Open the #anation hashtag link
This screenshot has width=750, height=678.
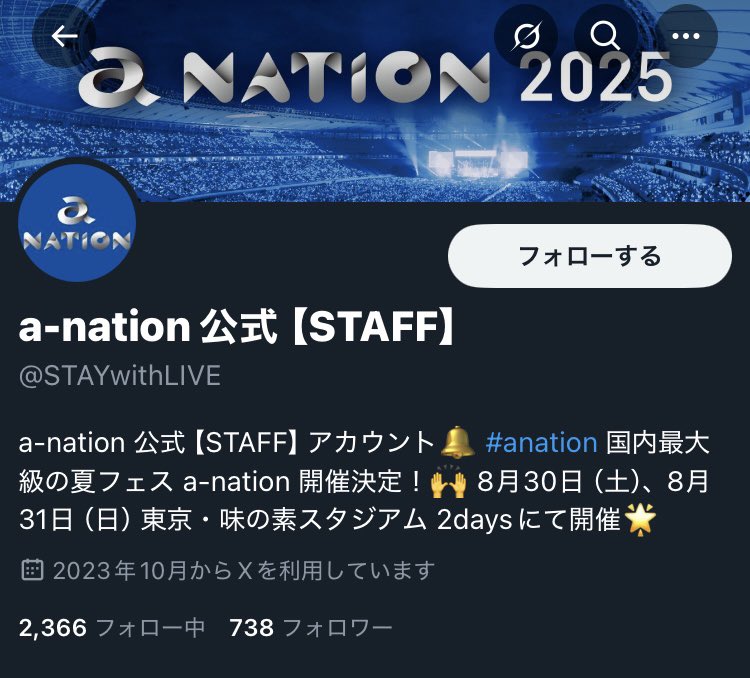pyautogui.click(x=541, y=443)
